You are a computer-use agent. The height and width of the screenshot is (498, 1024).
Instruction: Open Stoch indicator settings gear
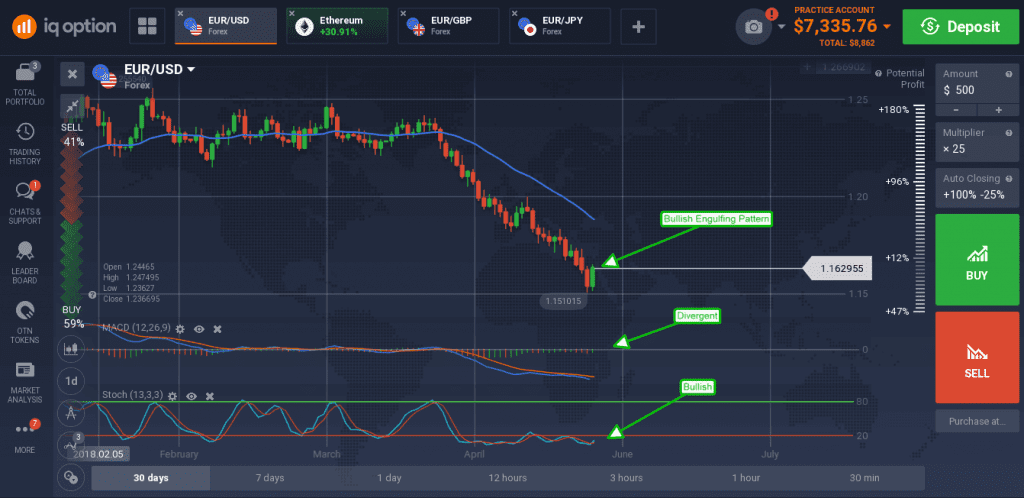coord(172,396)
